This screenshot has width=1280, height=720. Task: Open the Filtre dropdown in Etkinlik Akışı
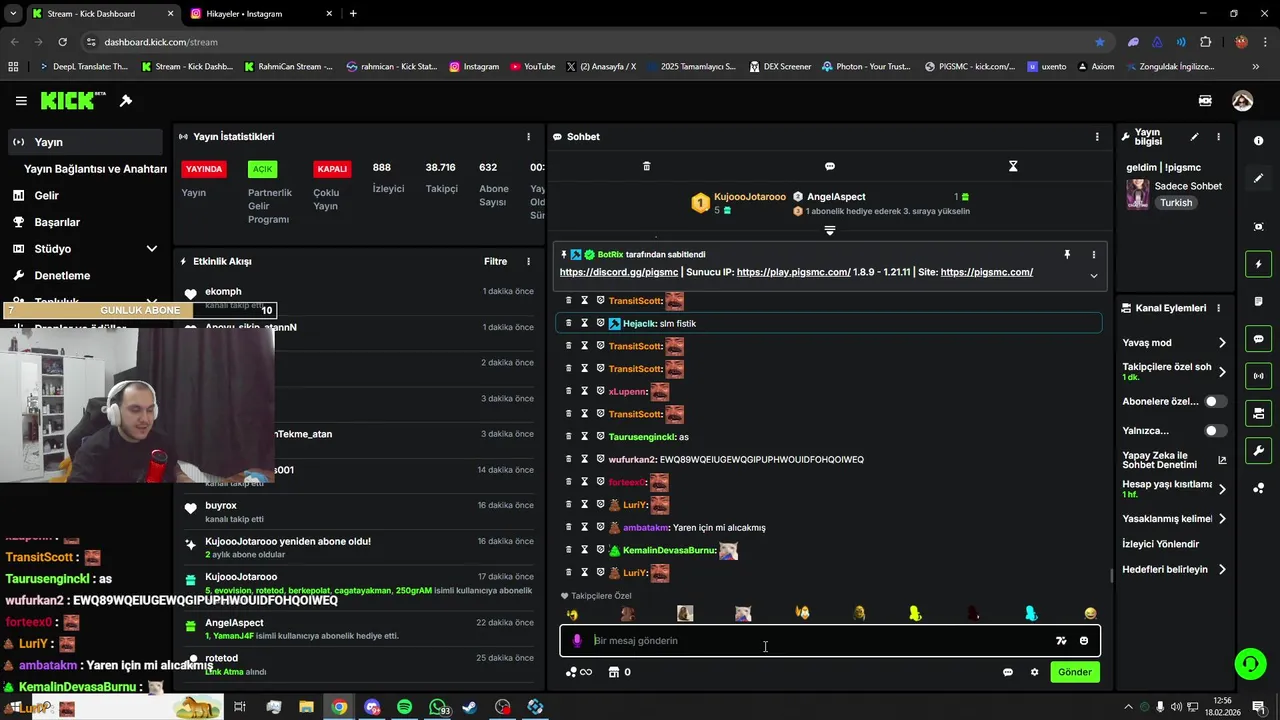coord(495,262)
